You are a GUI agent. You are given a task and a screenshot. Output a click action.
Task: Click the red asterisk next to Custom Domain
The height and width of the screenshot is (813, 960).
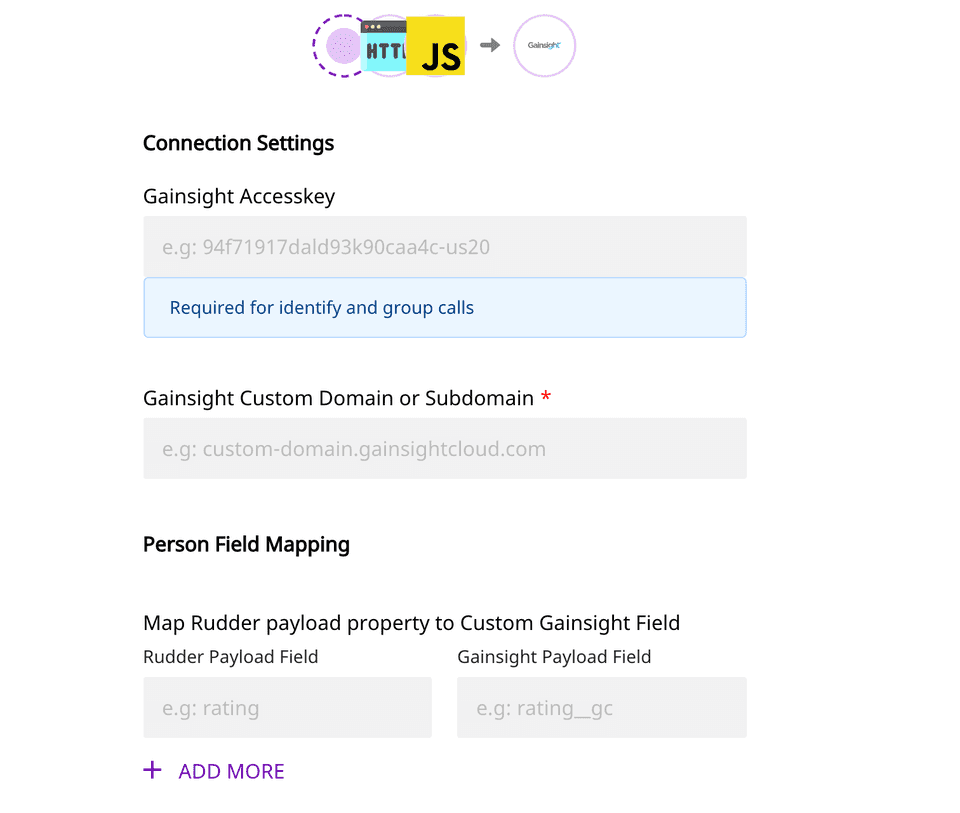[x=546, y=397]
